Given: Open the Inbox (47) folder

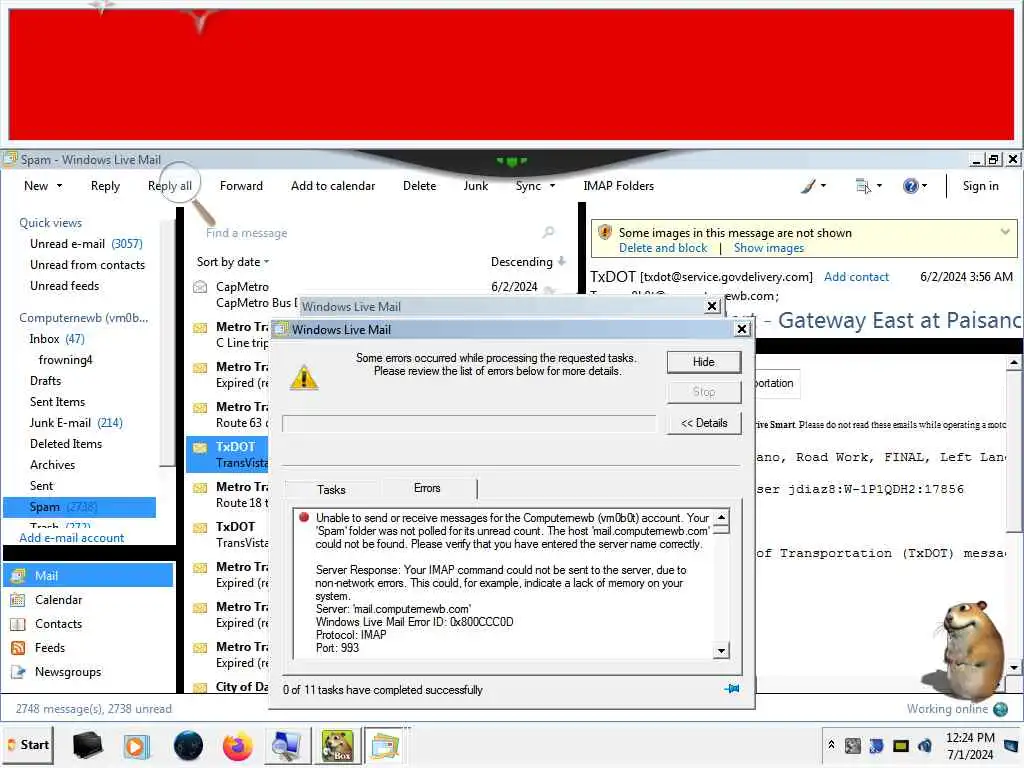Looking at the screenshot, I should point(57,339).
